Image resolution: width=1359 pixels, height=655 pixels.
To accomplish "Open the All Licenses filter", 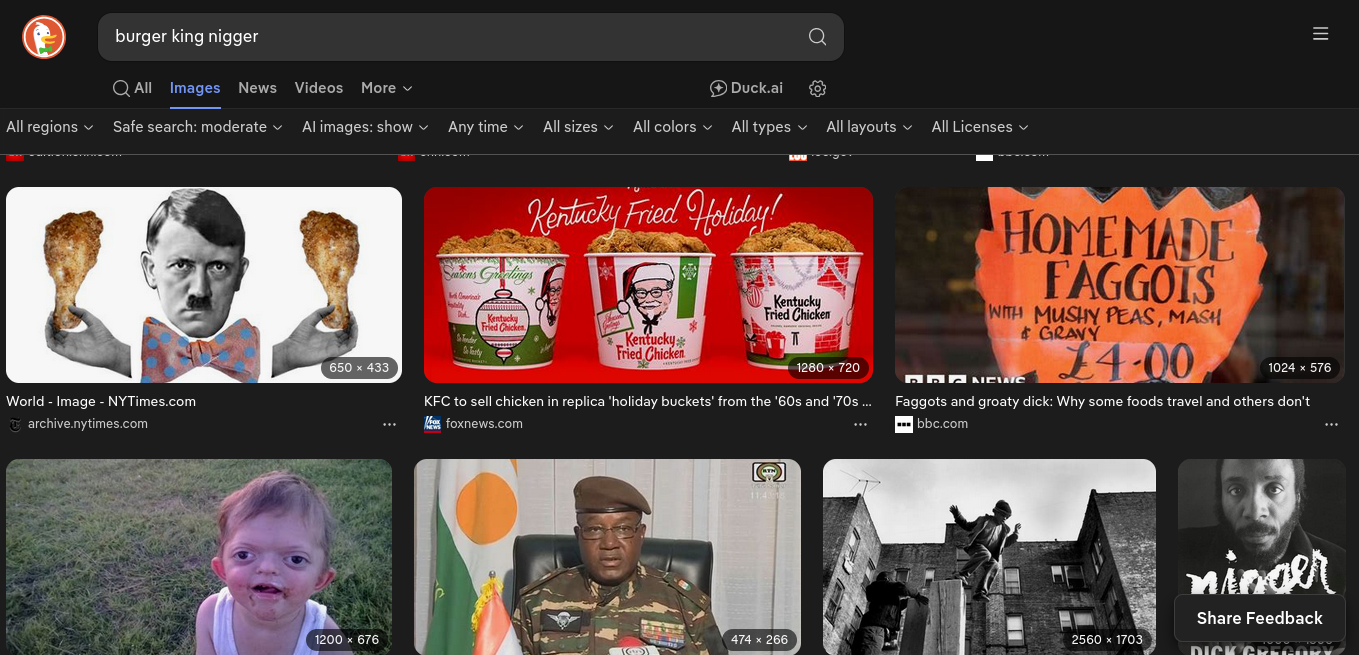I will click(x=980, y=127).
